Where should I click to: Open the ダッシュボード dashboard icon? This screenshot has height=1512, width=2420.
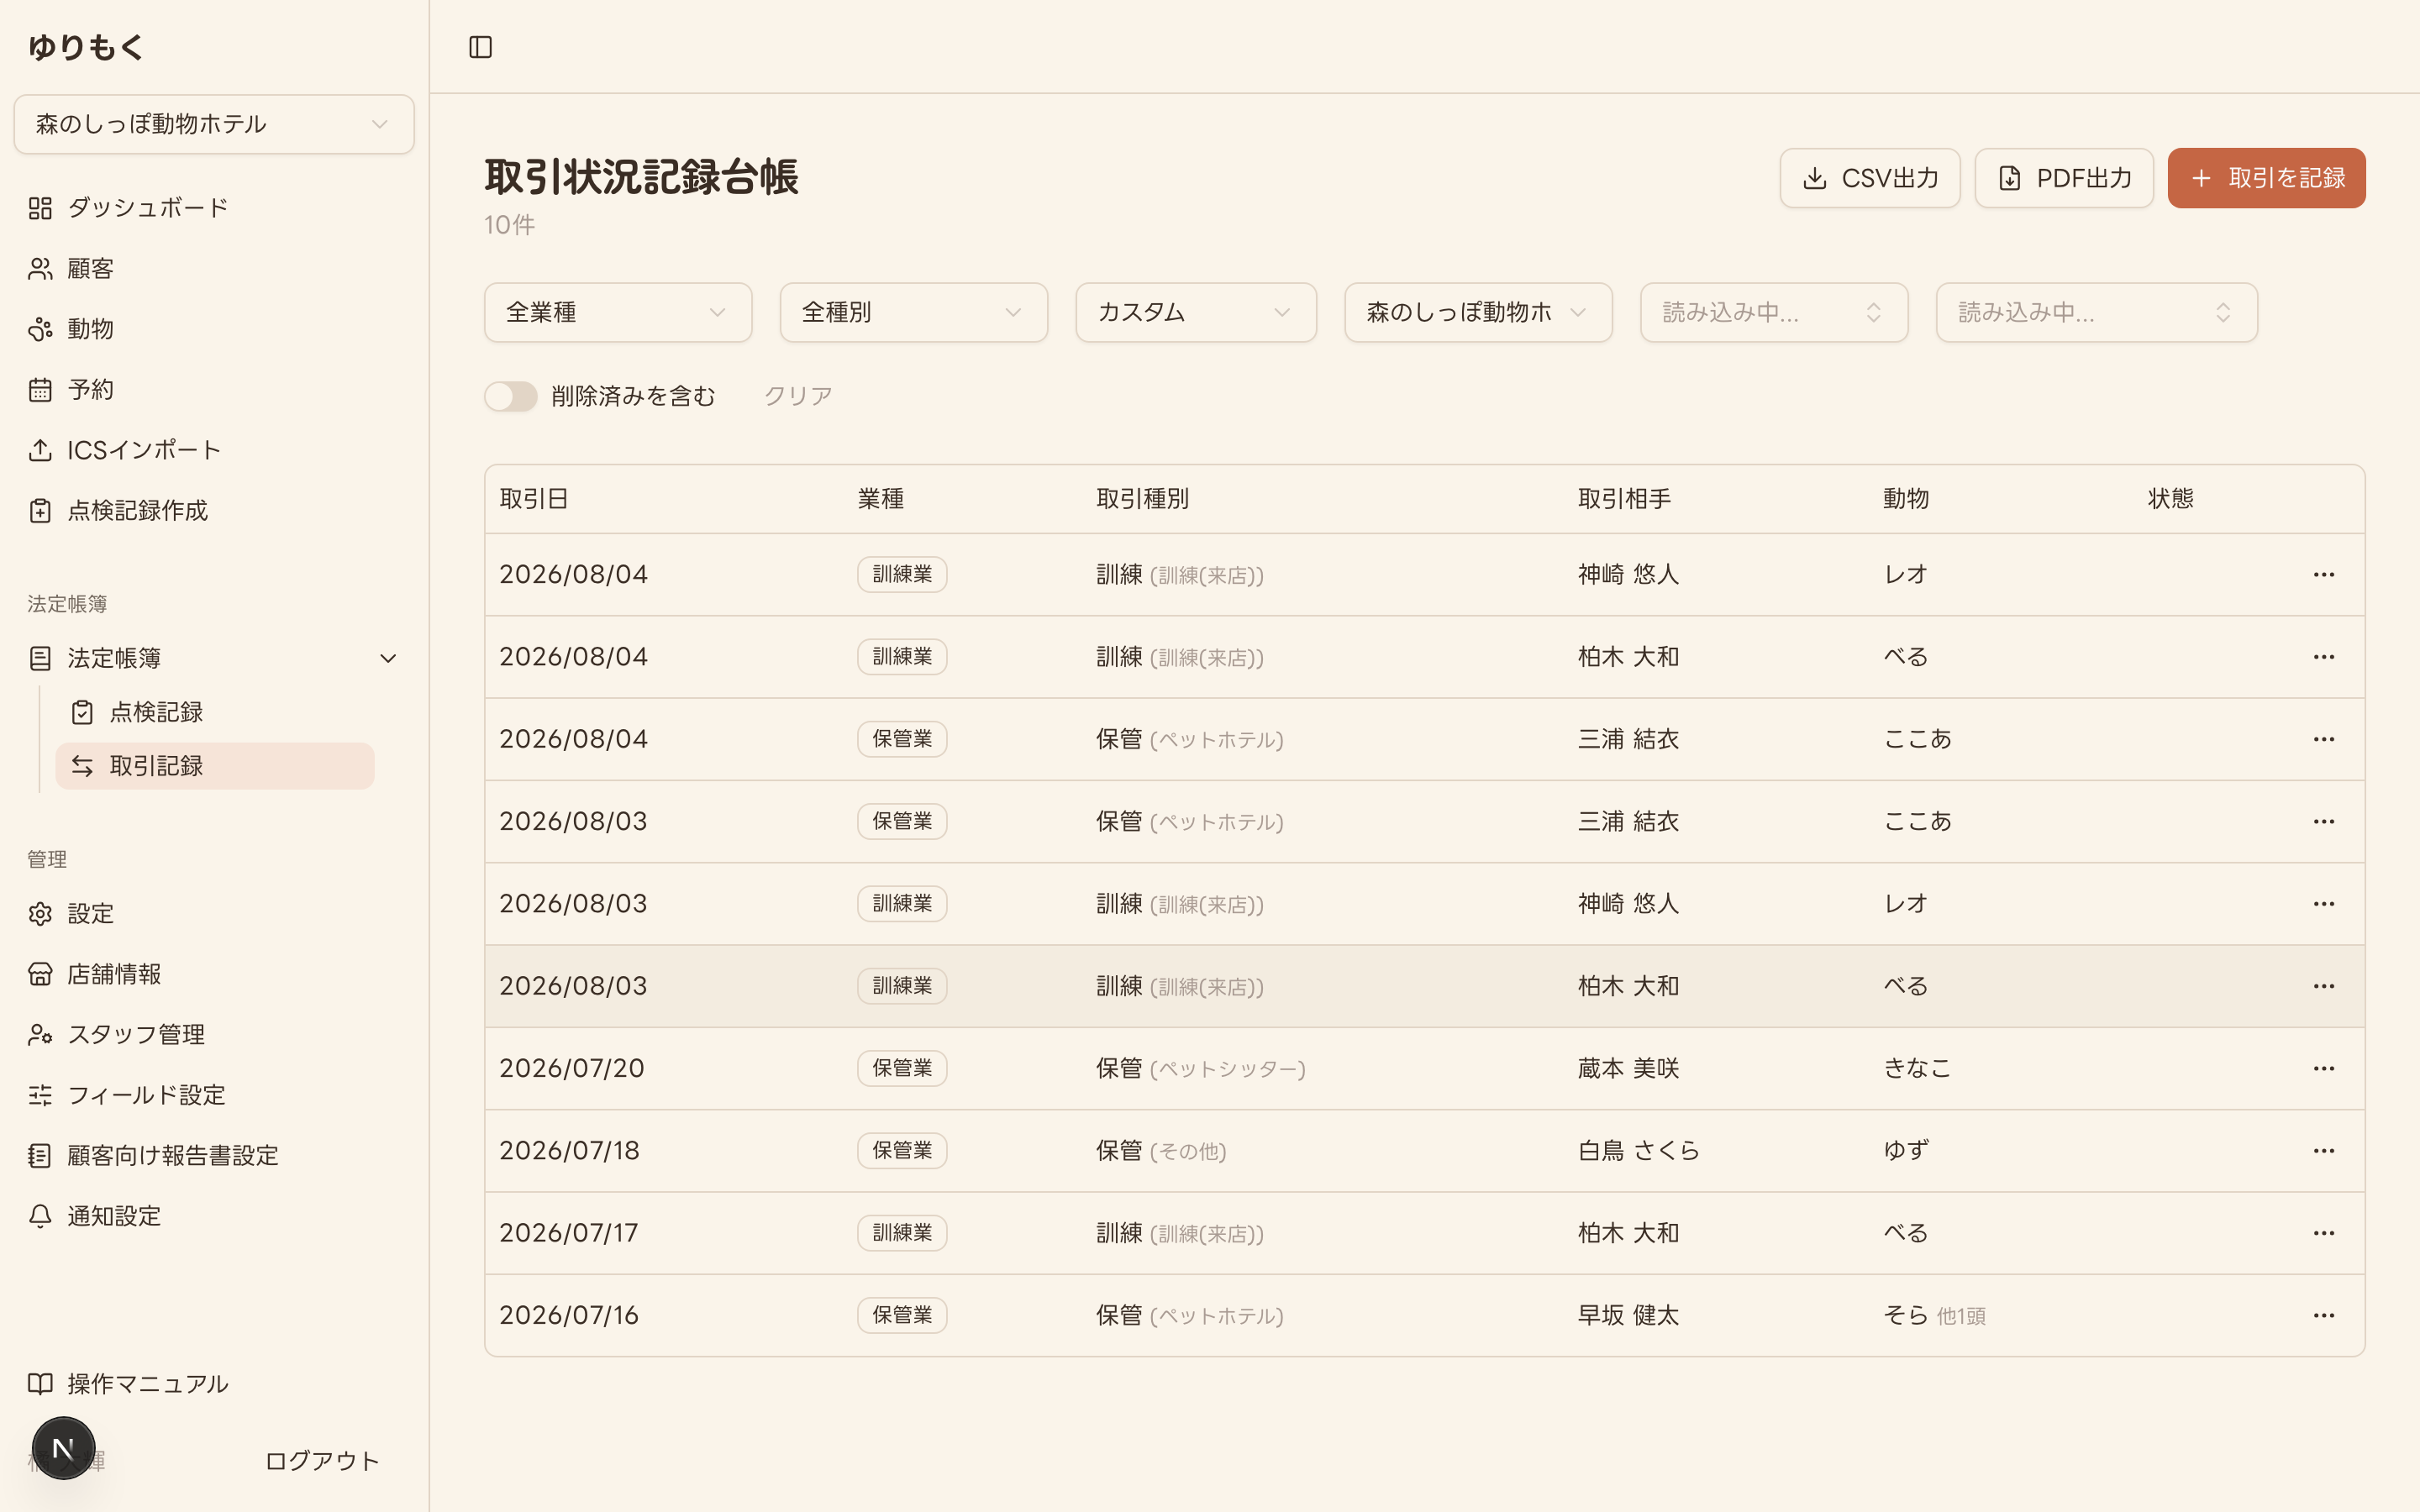[x=40, y=208]
